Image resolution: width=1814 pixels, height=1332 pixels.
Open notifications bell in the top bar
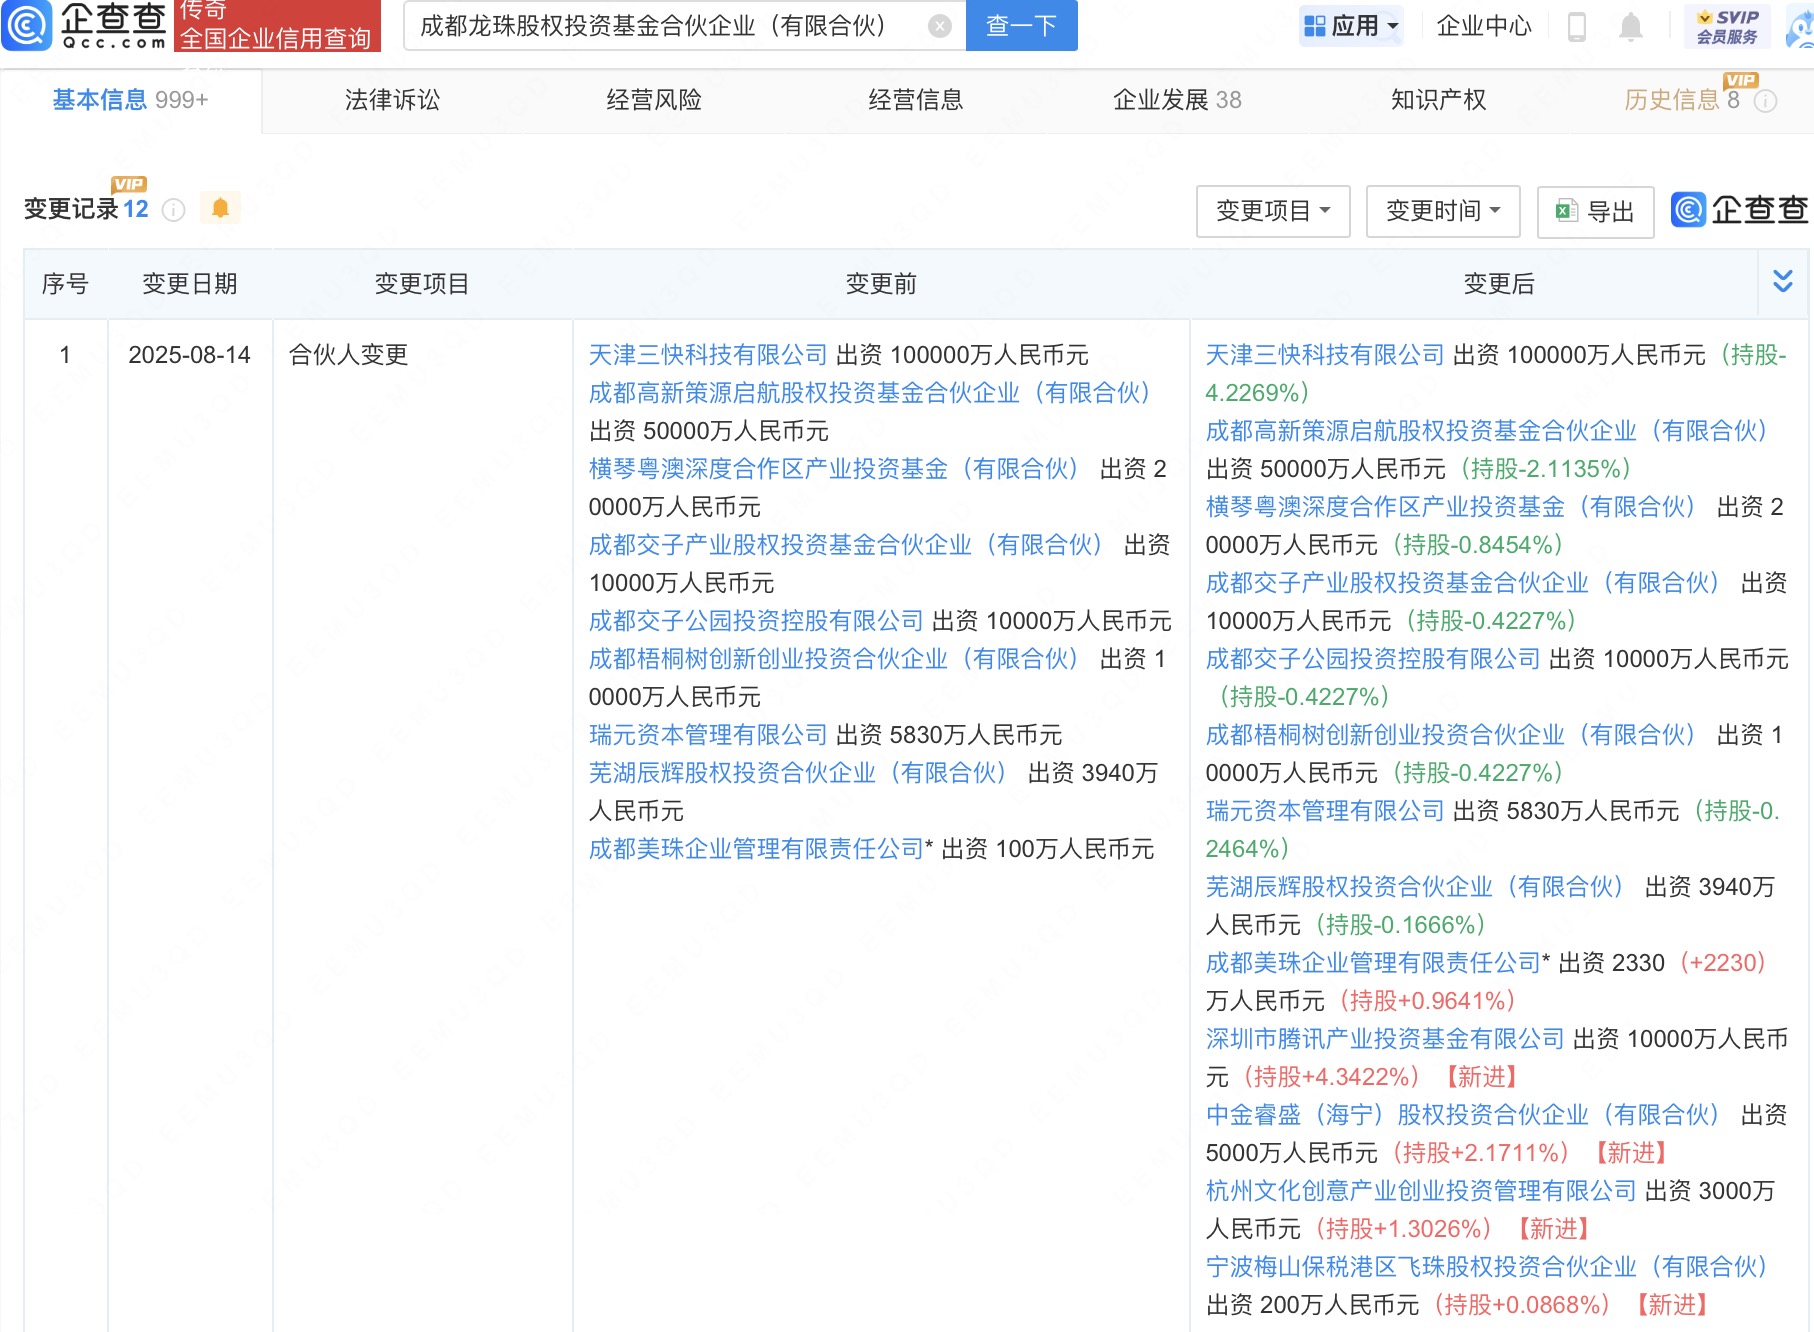tap(1630, 26)
